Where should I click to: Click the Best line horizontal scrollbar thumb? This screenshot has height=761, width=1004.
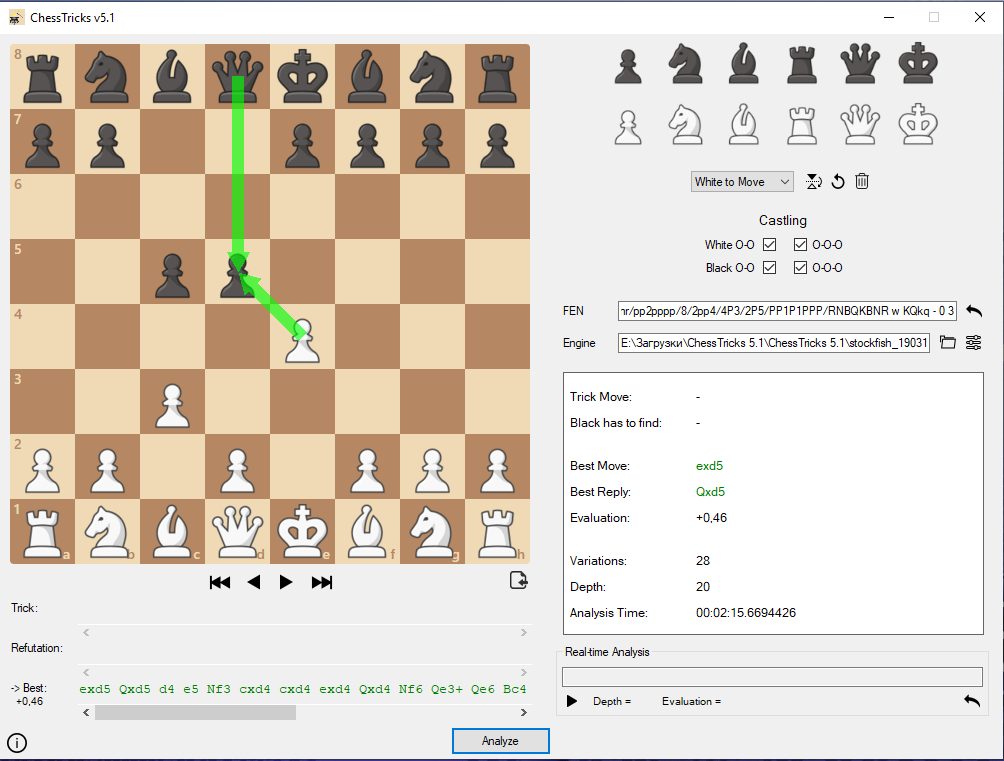point(195,713)
